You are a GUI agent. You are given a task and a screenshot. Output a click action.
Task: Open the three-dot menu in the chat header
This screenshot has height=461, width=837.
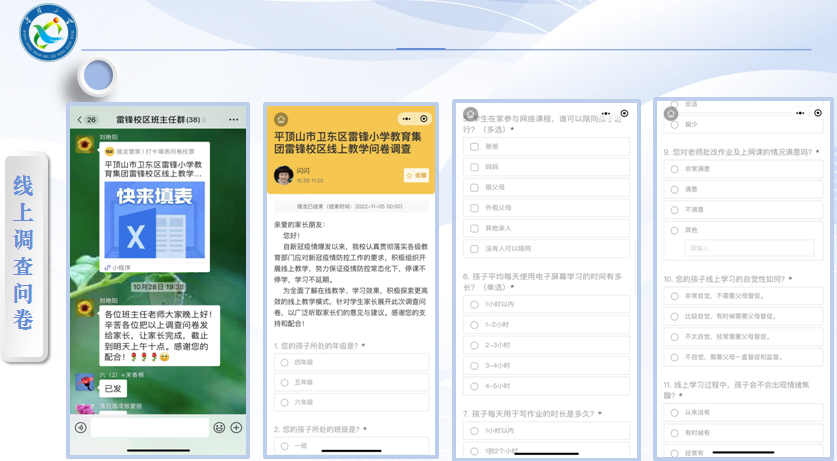click(x=233, y=120)
